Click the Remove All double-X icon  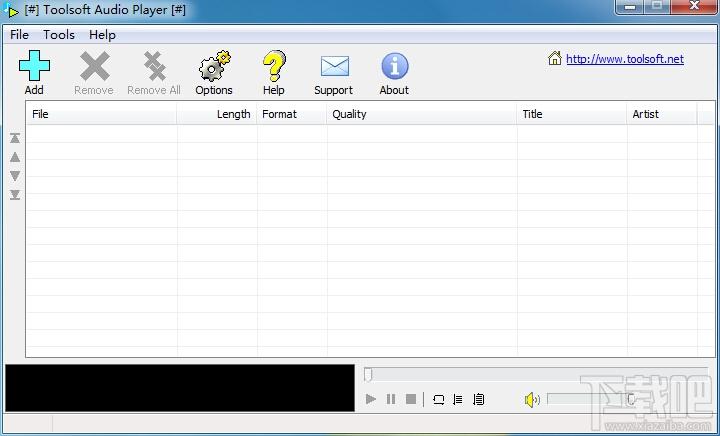point(154,66)
